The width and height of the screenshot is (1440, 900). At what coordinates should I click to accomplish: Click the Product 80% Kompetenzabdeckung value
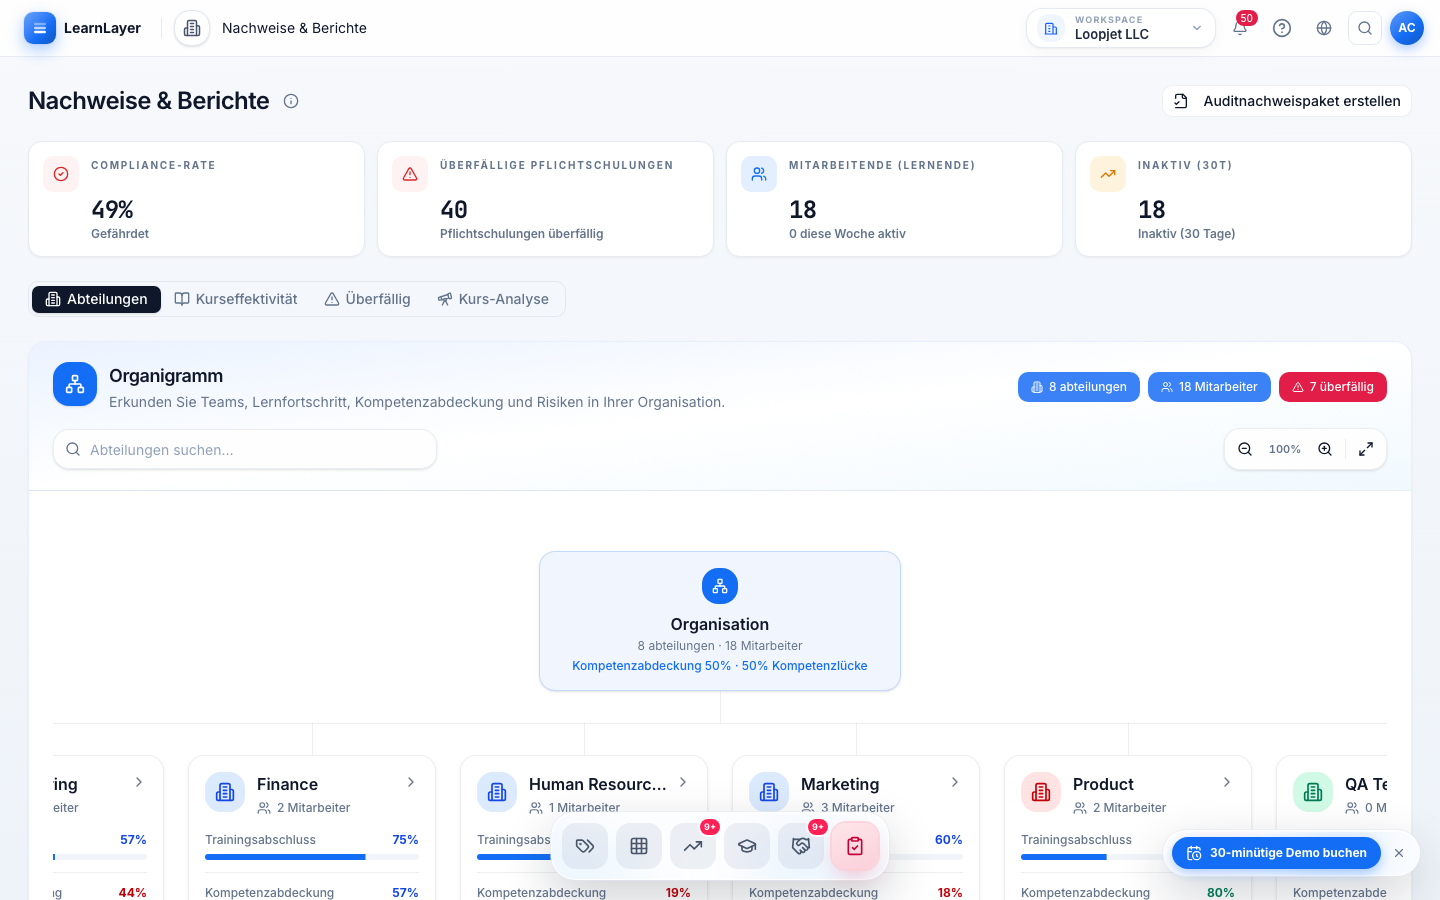[x=1221, y=892]
